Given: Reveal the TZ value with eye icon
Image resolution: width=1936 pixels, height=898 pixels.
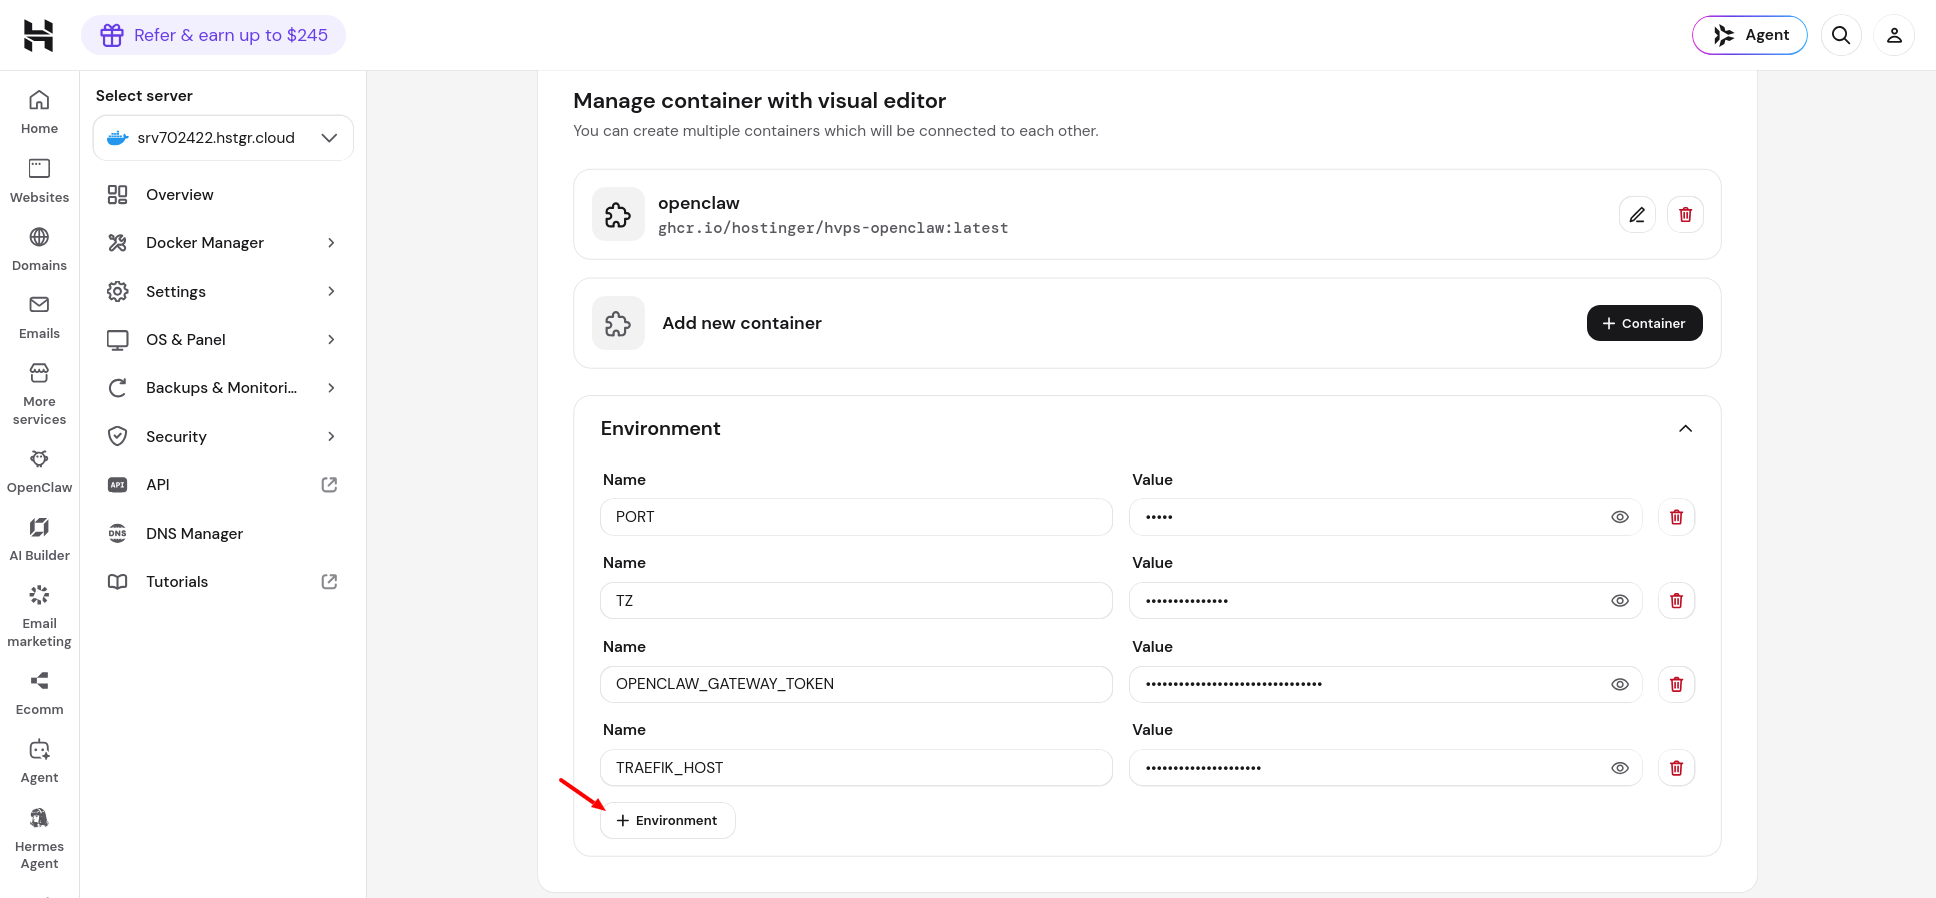Looking at the screenshot, I should pos(1620,600).
